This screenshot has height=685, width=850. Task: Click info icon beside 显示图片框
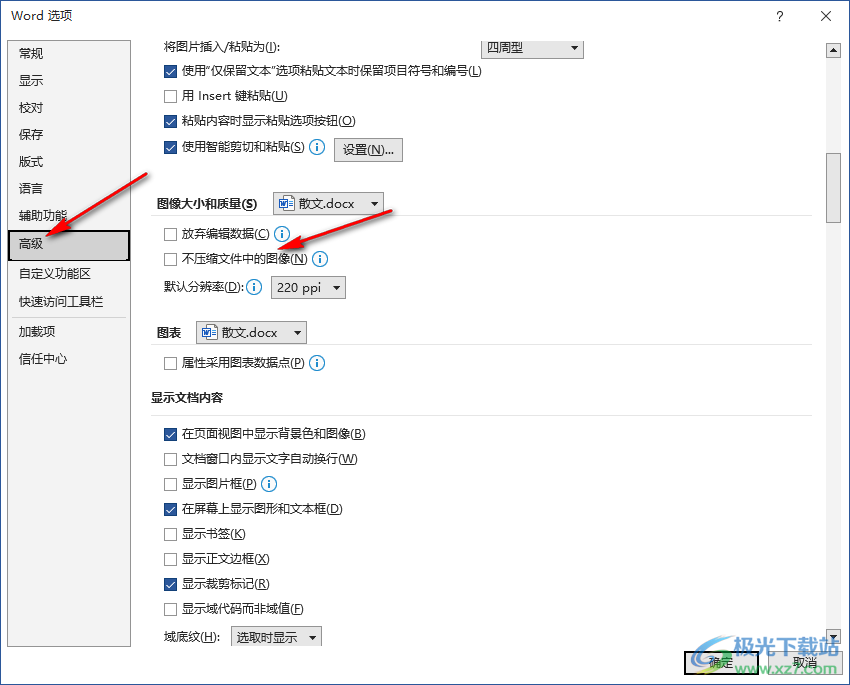(269, 484)
